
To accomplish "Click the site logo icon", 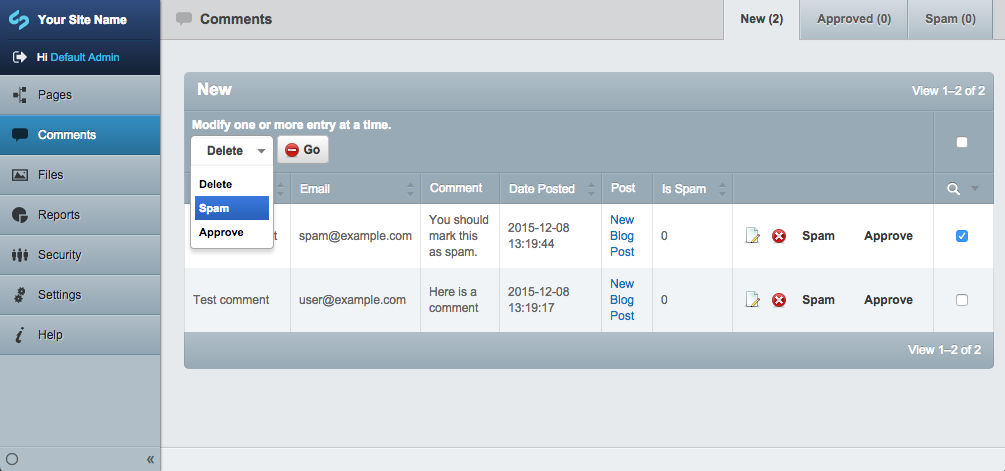I will click(19, 19).
